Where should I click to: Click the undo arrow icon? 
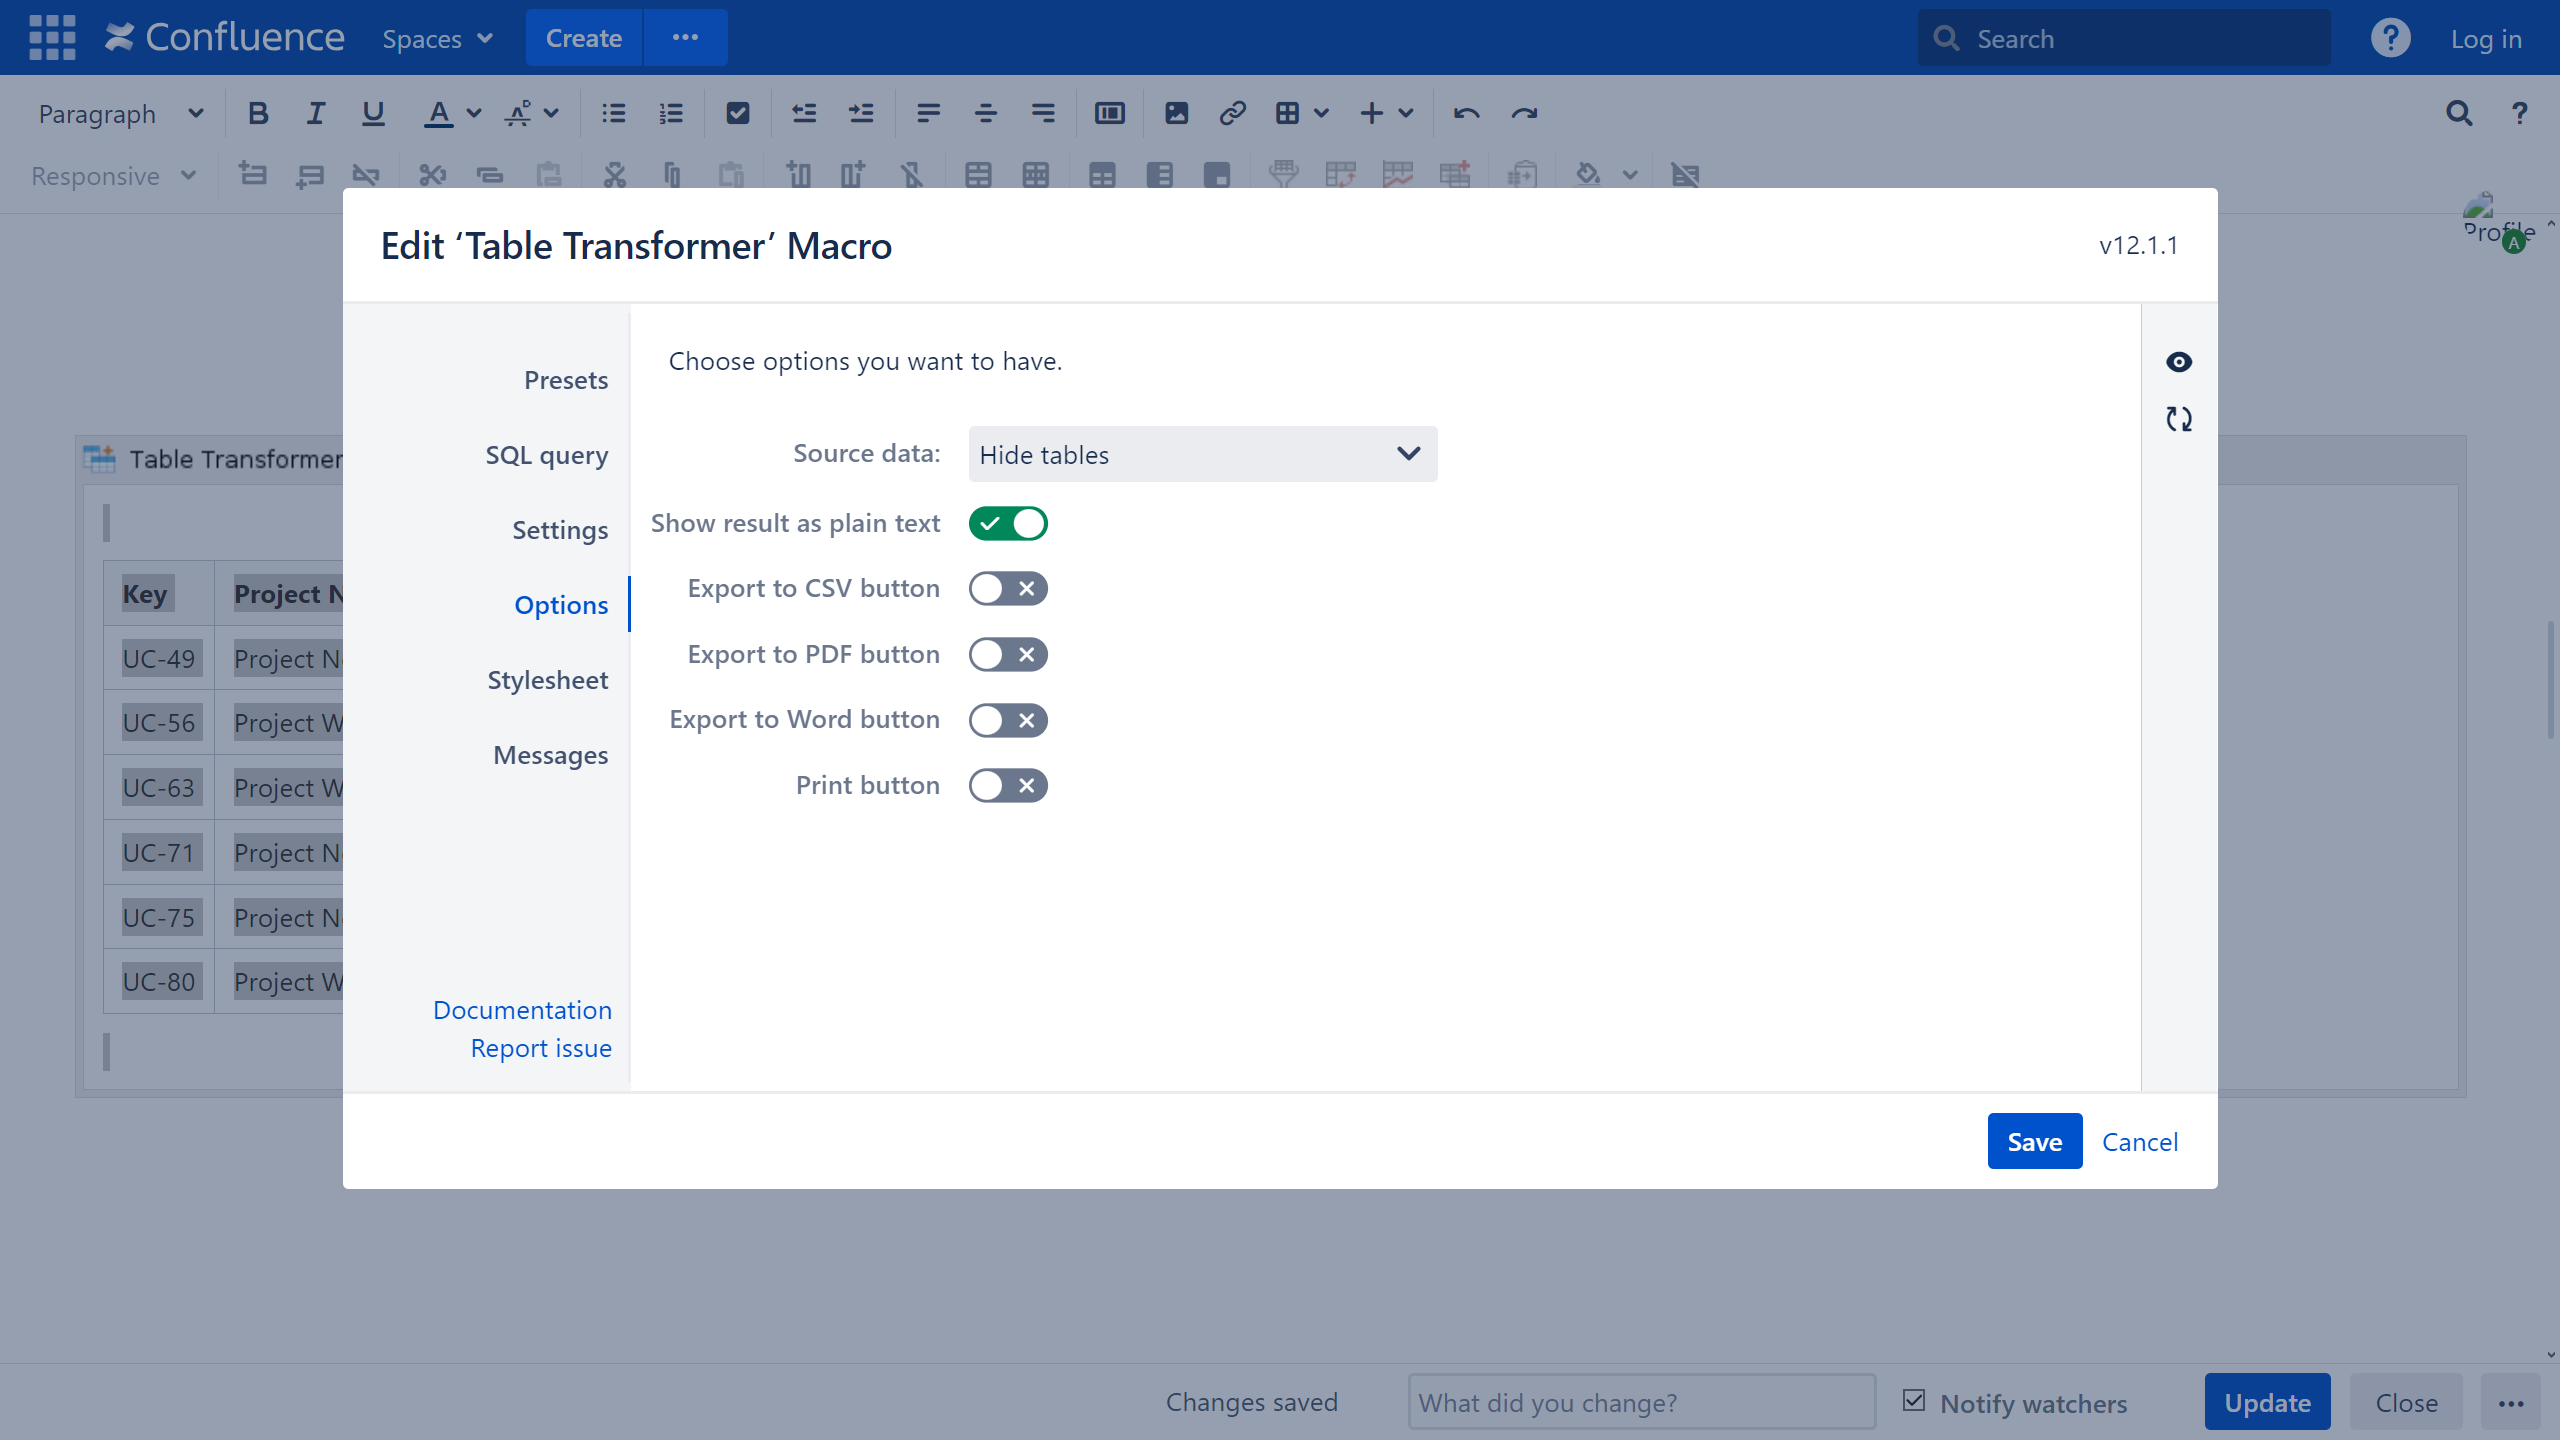(x=1466, y=114)
